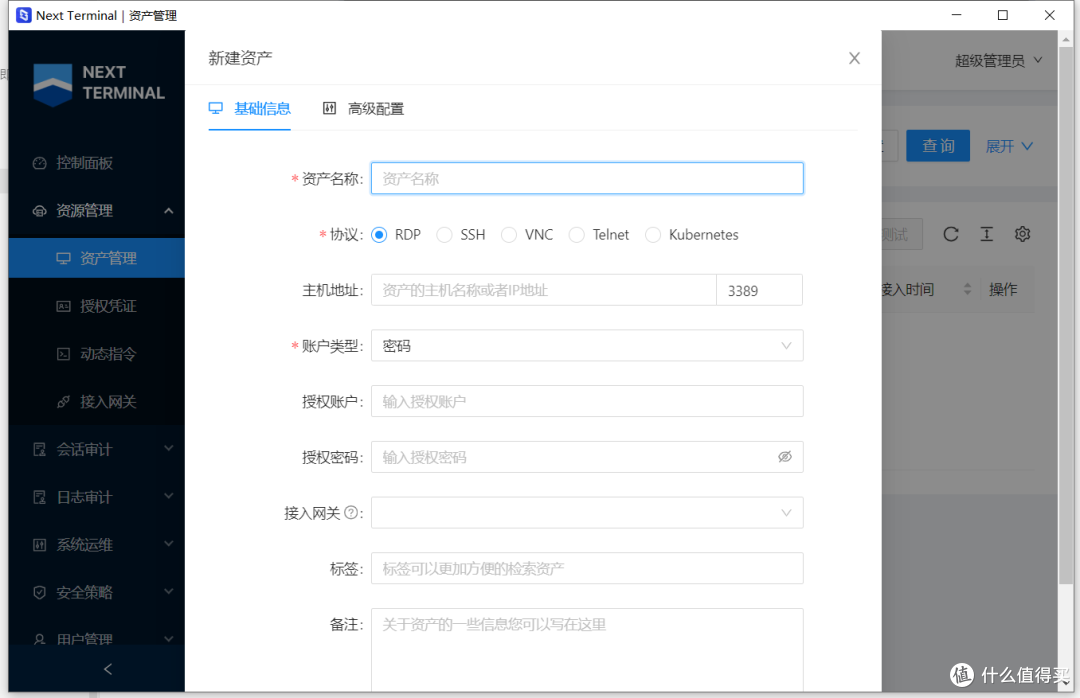Viewport: 1080px width, 698px height.
Task: Expand the 系统运维 menu section
Action: pyautogui.click(x=96, y=545)
